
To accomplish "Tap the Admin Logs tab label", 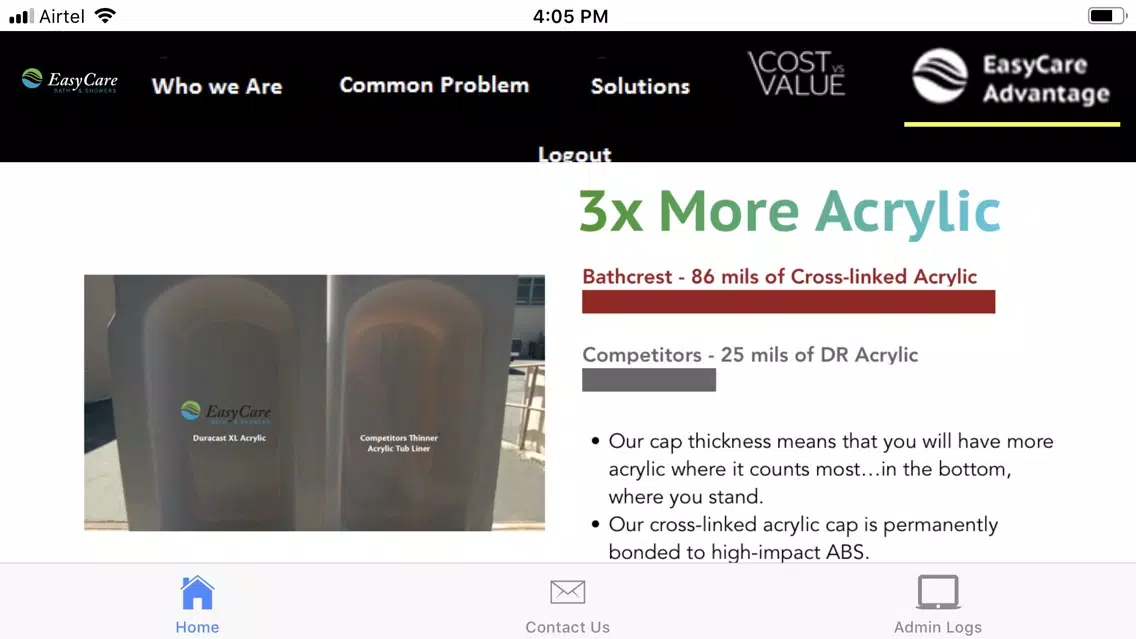I will [x=937, y=627].
